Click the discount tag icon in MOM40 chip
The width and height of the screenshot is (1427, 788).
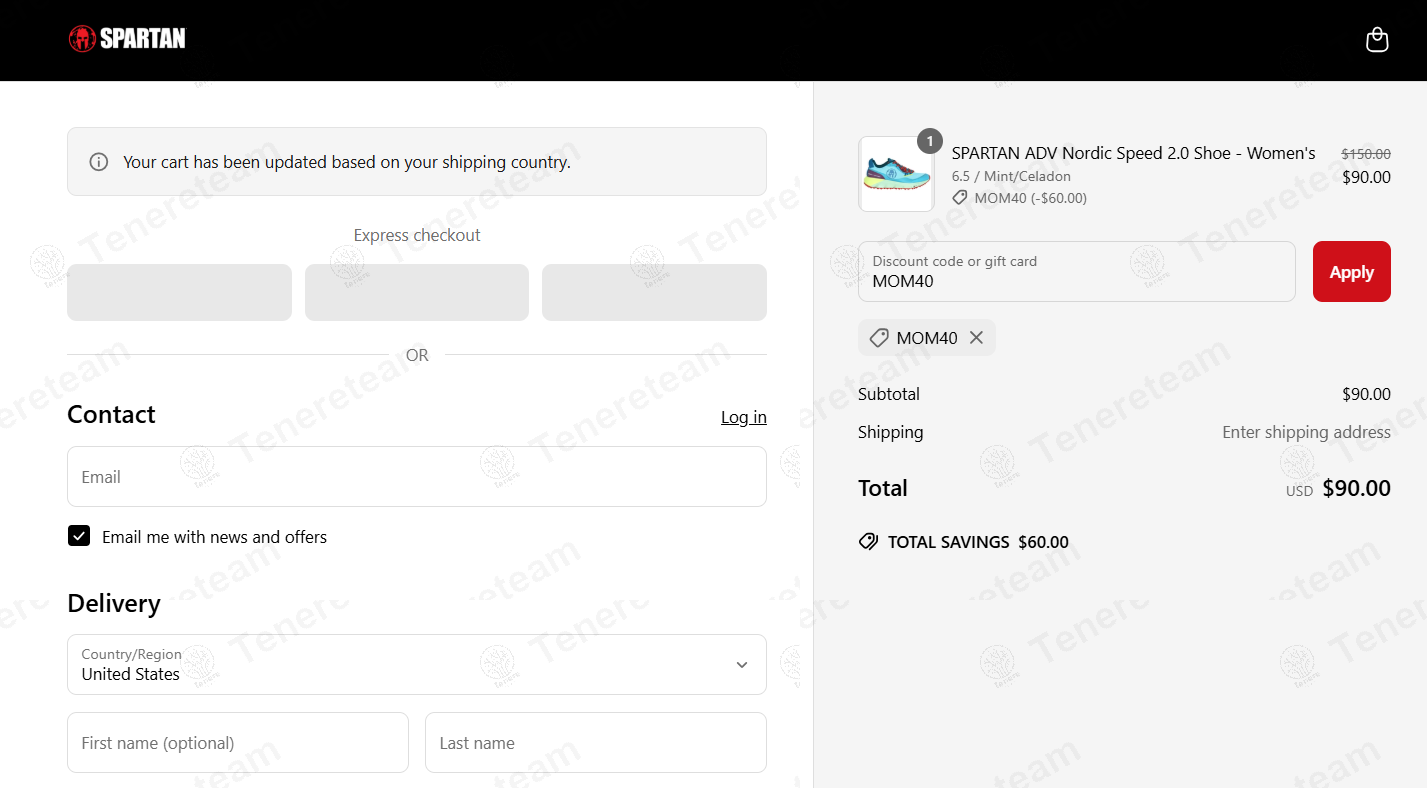pos(879,338)
